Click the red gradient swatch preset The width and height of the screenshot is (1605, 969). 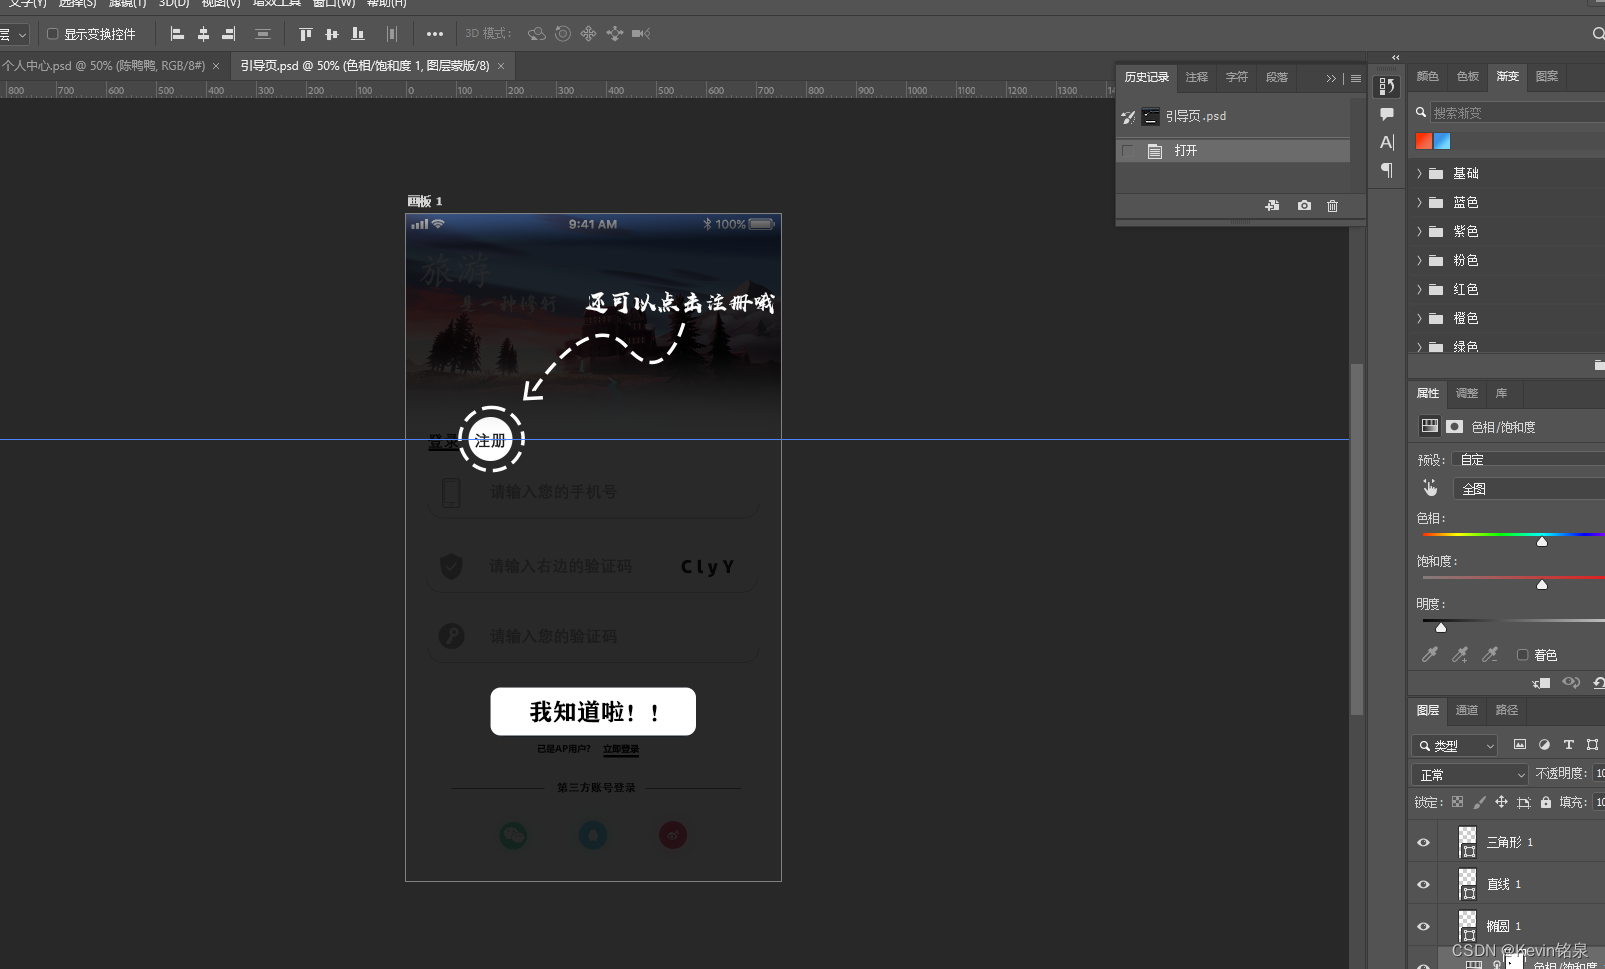(x=1424, y=141)
